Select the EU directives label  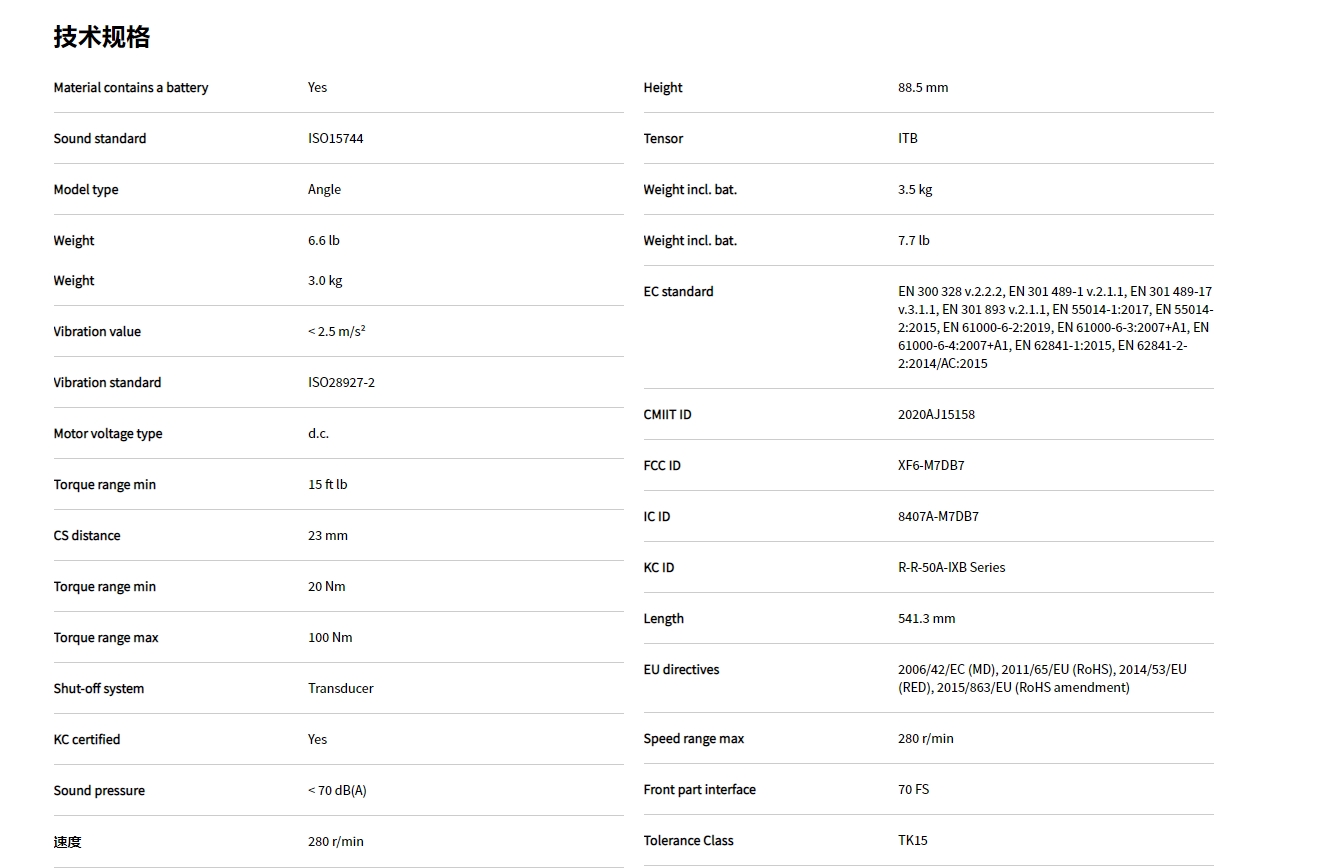click(681, 670)
